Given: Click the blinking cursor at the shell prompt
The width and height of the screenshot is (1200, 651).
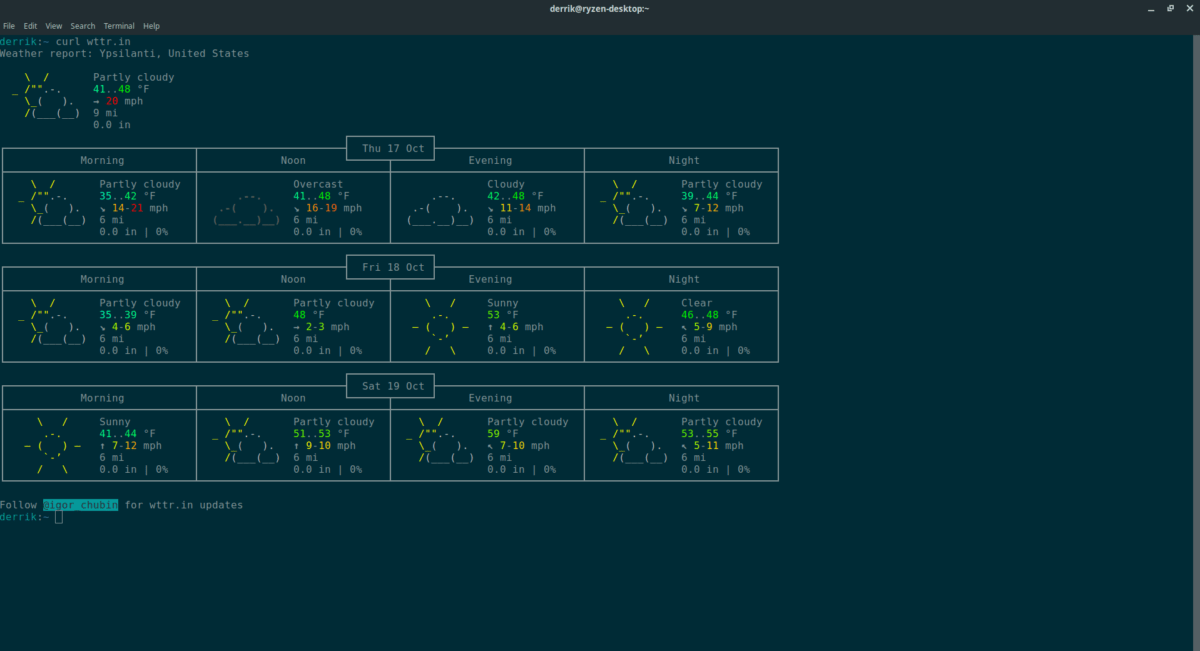Looking at the screenshot, I should pos(58,517).
